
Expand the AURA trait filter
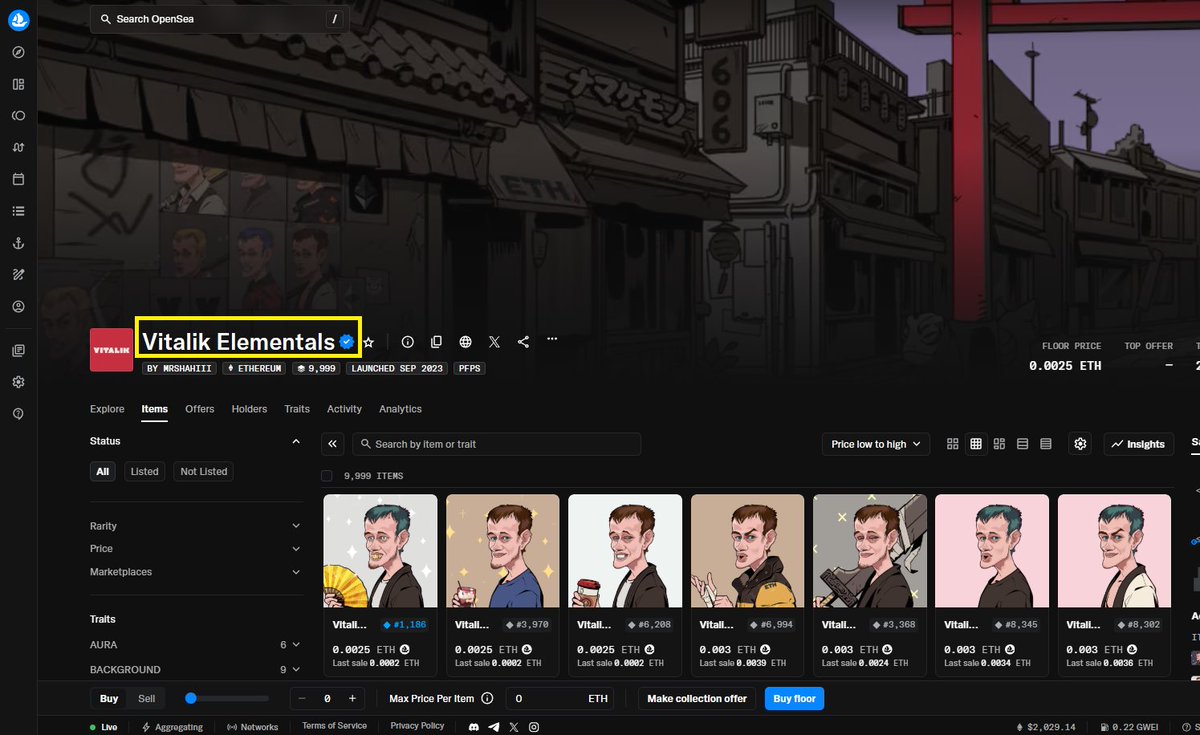[195, 645]
